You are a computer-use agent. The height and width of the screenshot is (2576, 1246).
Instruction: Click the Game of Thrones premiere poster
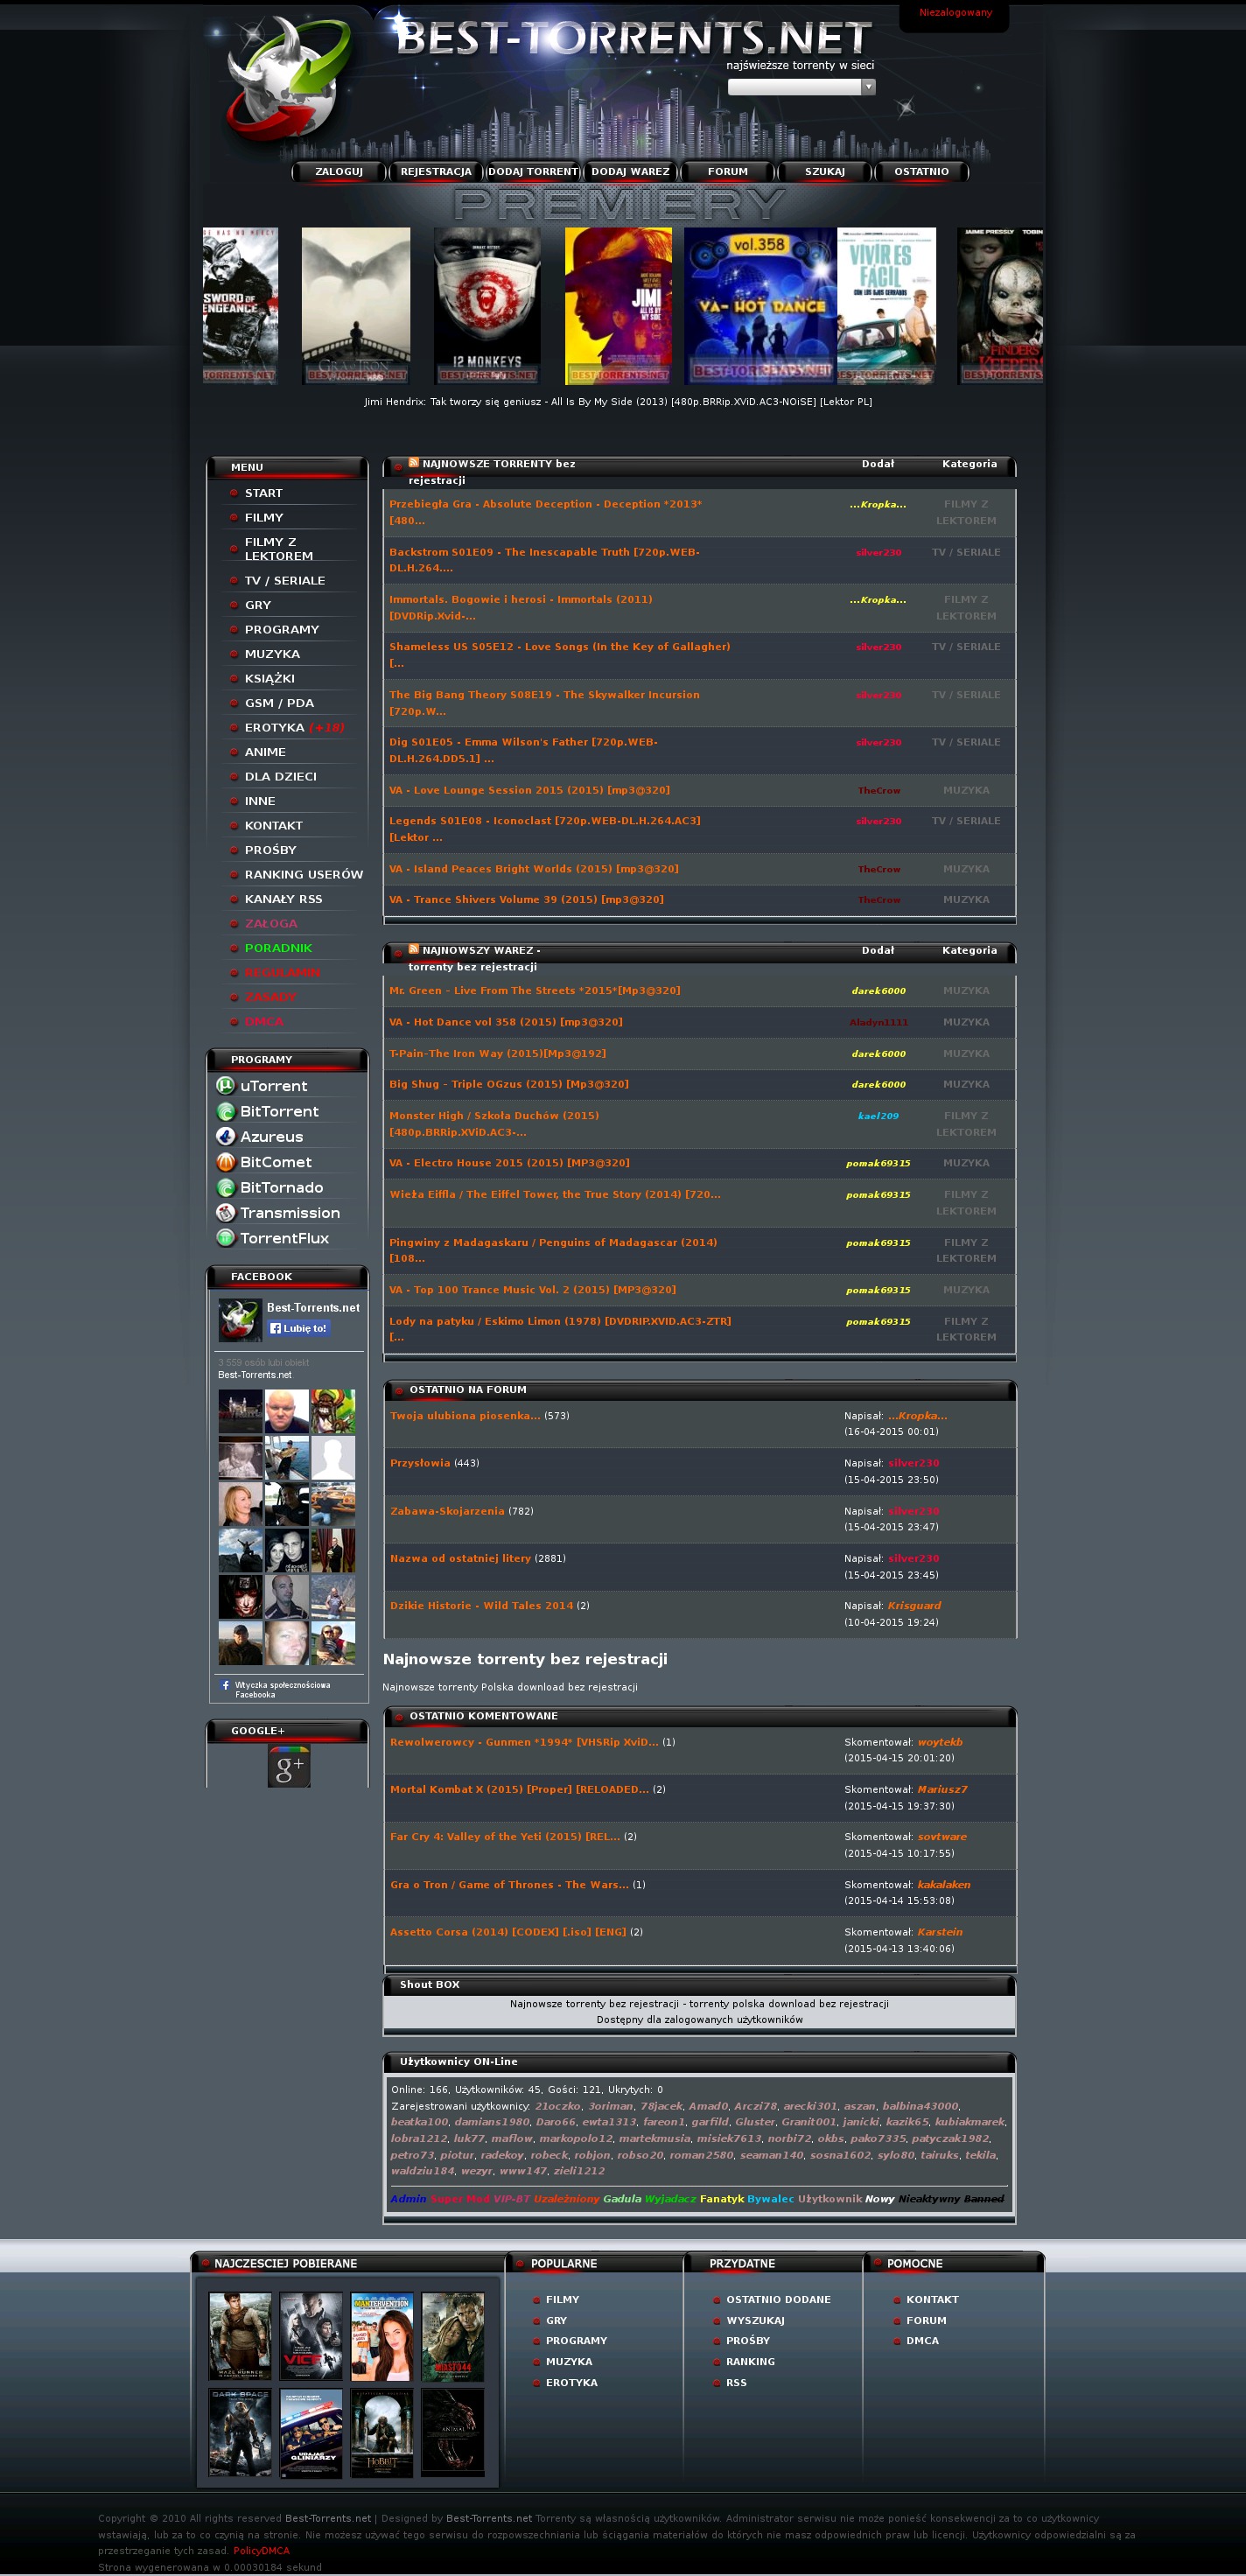[x=356, y=305]
